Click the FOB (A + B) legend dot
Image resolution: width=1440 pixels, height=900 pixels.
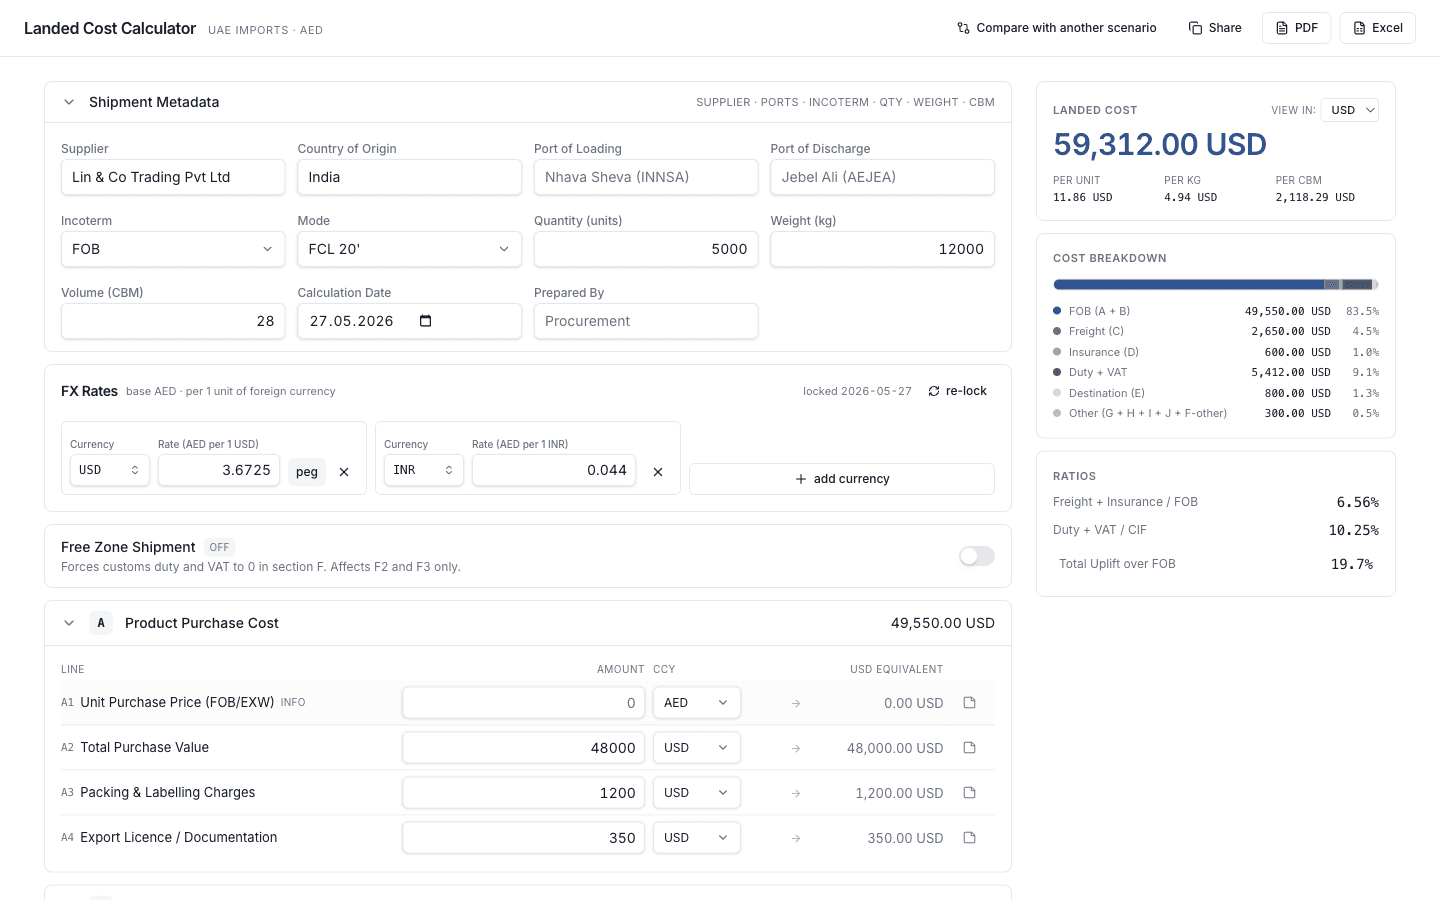tap(1057, 311)
